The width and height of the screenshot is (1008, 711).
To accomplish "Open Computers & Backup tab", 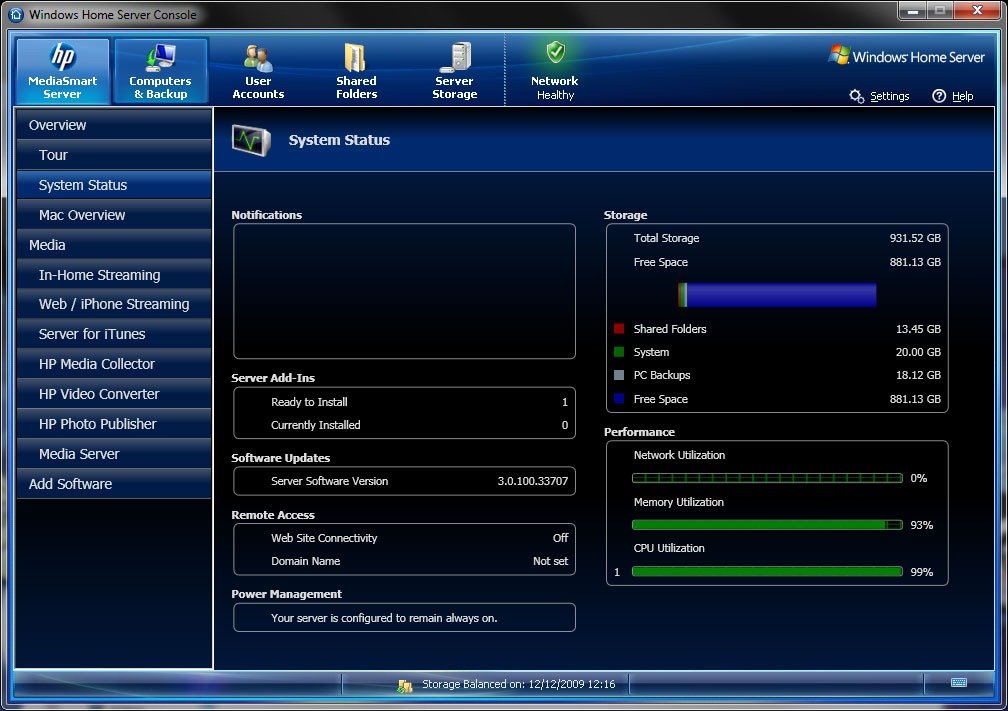I will (160, 71).
